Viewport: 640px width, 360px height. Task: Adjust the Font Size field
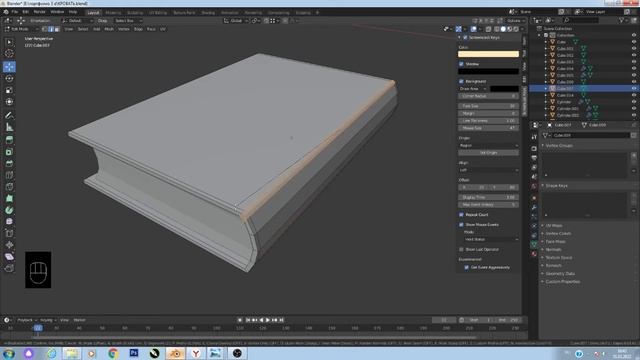[489, 106]
